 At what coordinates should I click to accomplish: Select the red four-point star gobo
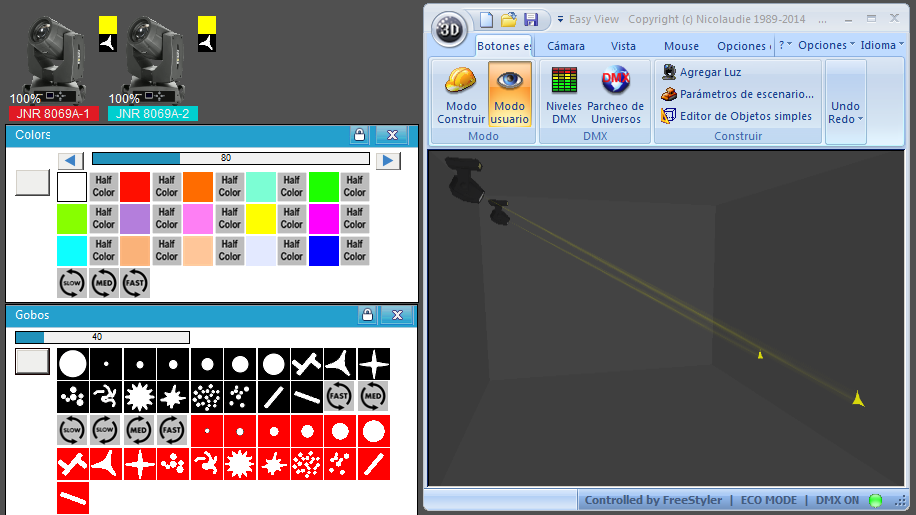(x=140, y=464)
